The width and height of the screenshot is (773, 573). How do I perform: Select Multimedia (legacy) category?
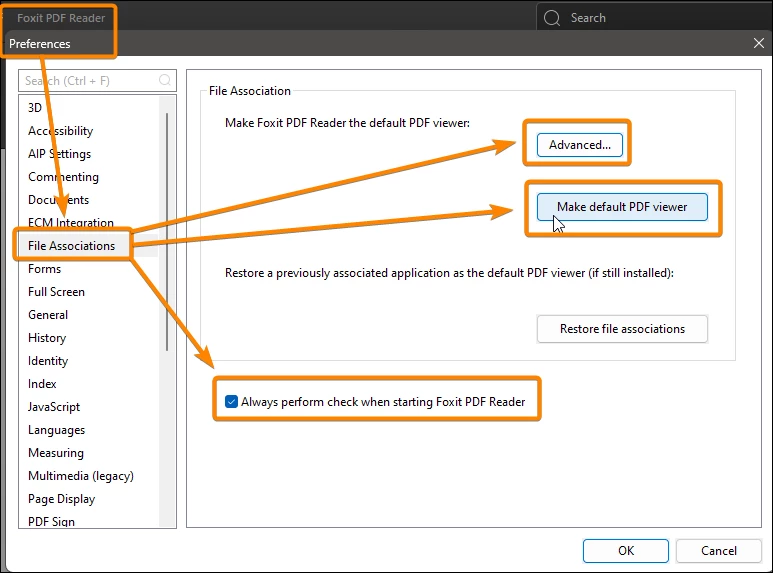[81, 476]
